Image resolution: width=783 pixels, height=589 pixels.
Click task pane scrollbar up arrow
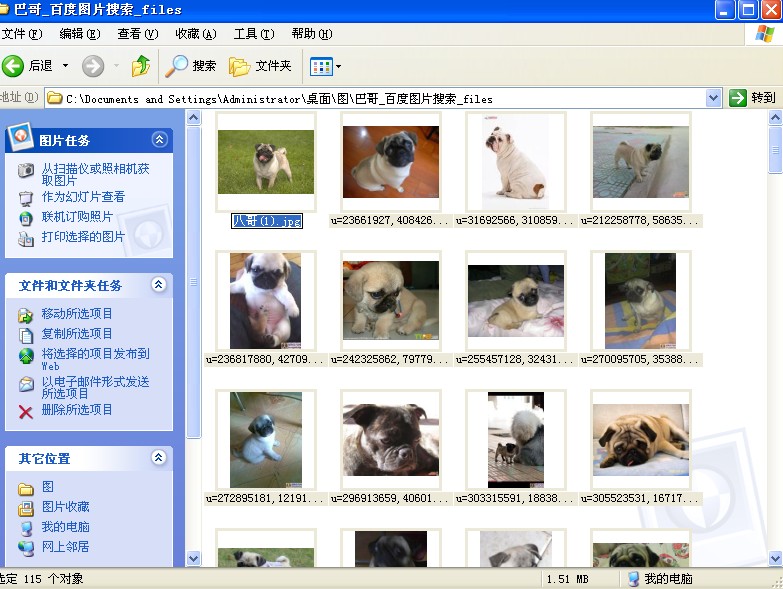[x=194, y=118]
